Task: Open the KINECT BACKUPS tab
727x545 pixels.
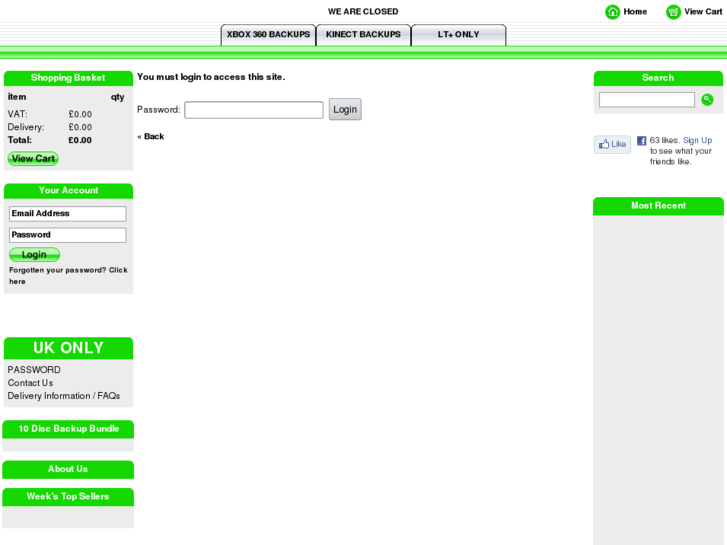Action: tap(363, 35)
